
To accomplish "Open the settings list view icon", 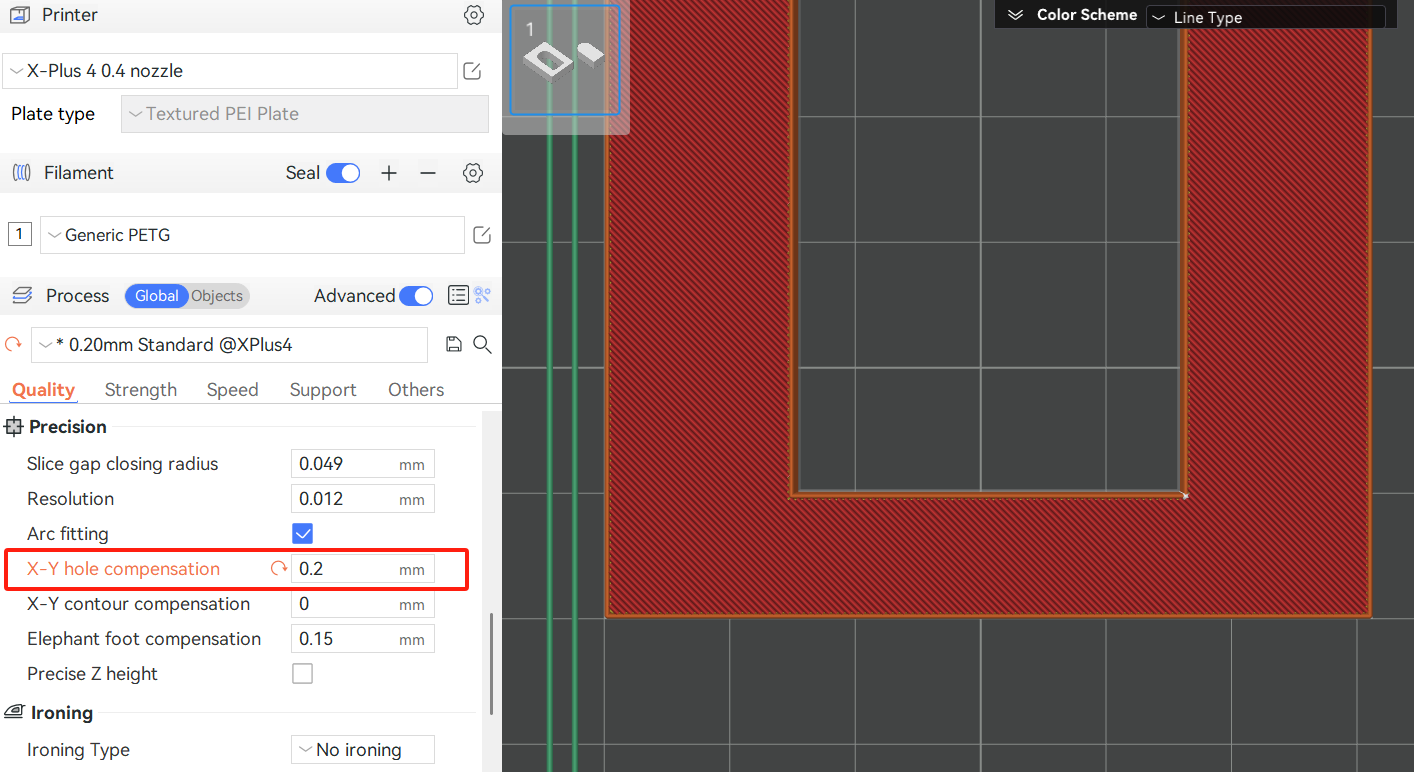I will click(458, 295).
